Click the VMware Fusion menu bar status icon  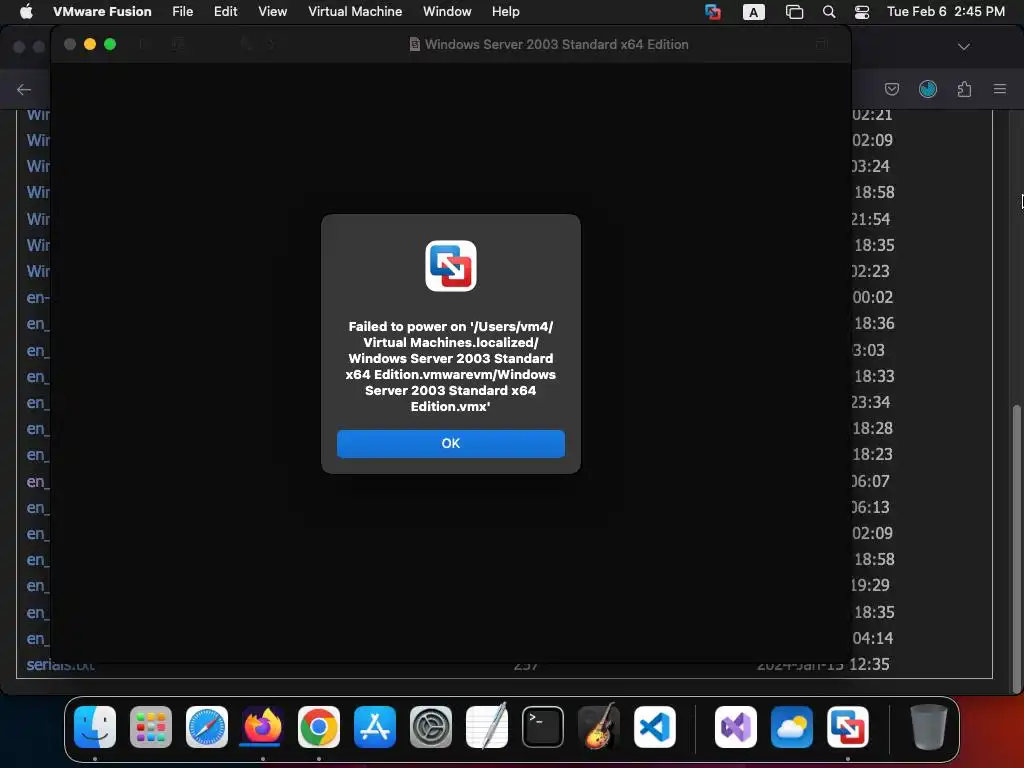(713, 12)
